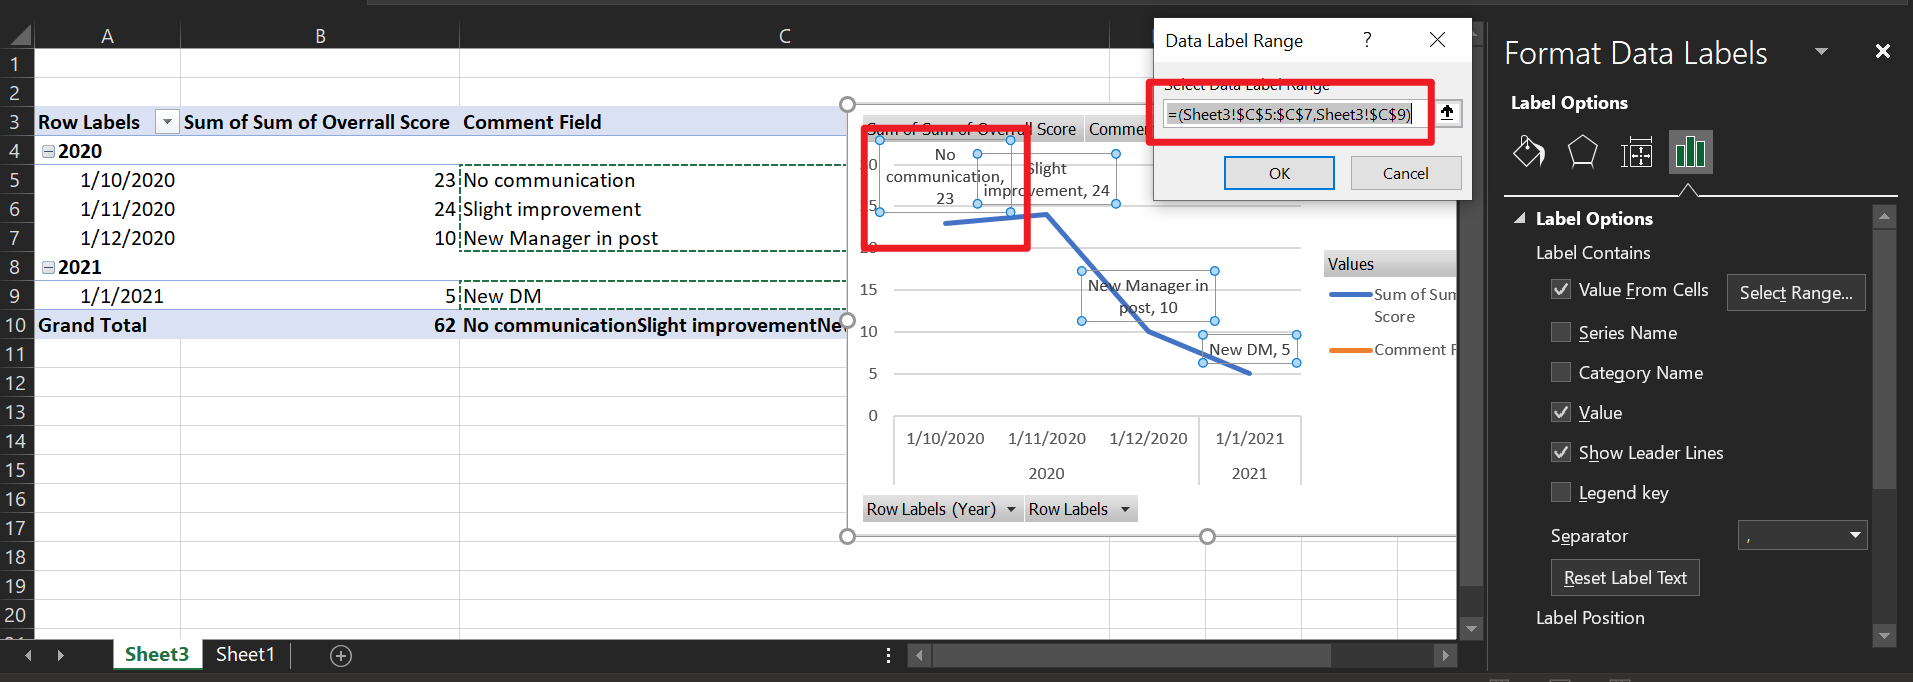Select the 'New Manager in post, 10' data label

tap(1148, 296)
